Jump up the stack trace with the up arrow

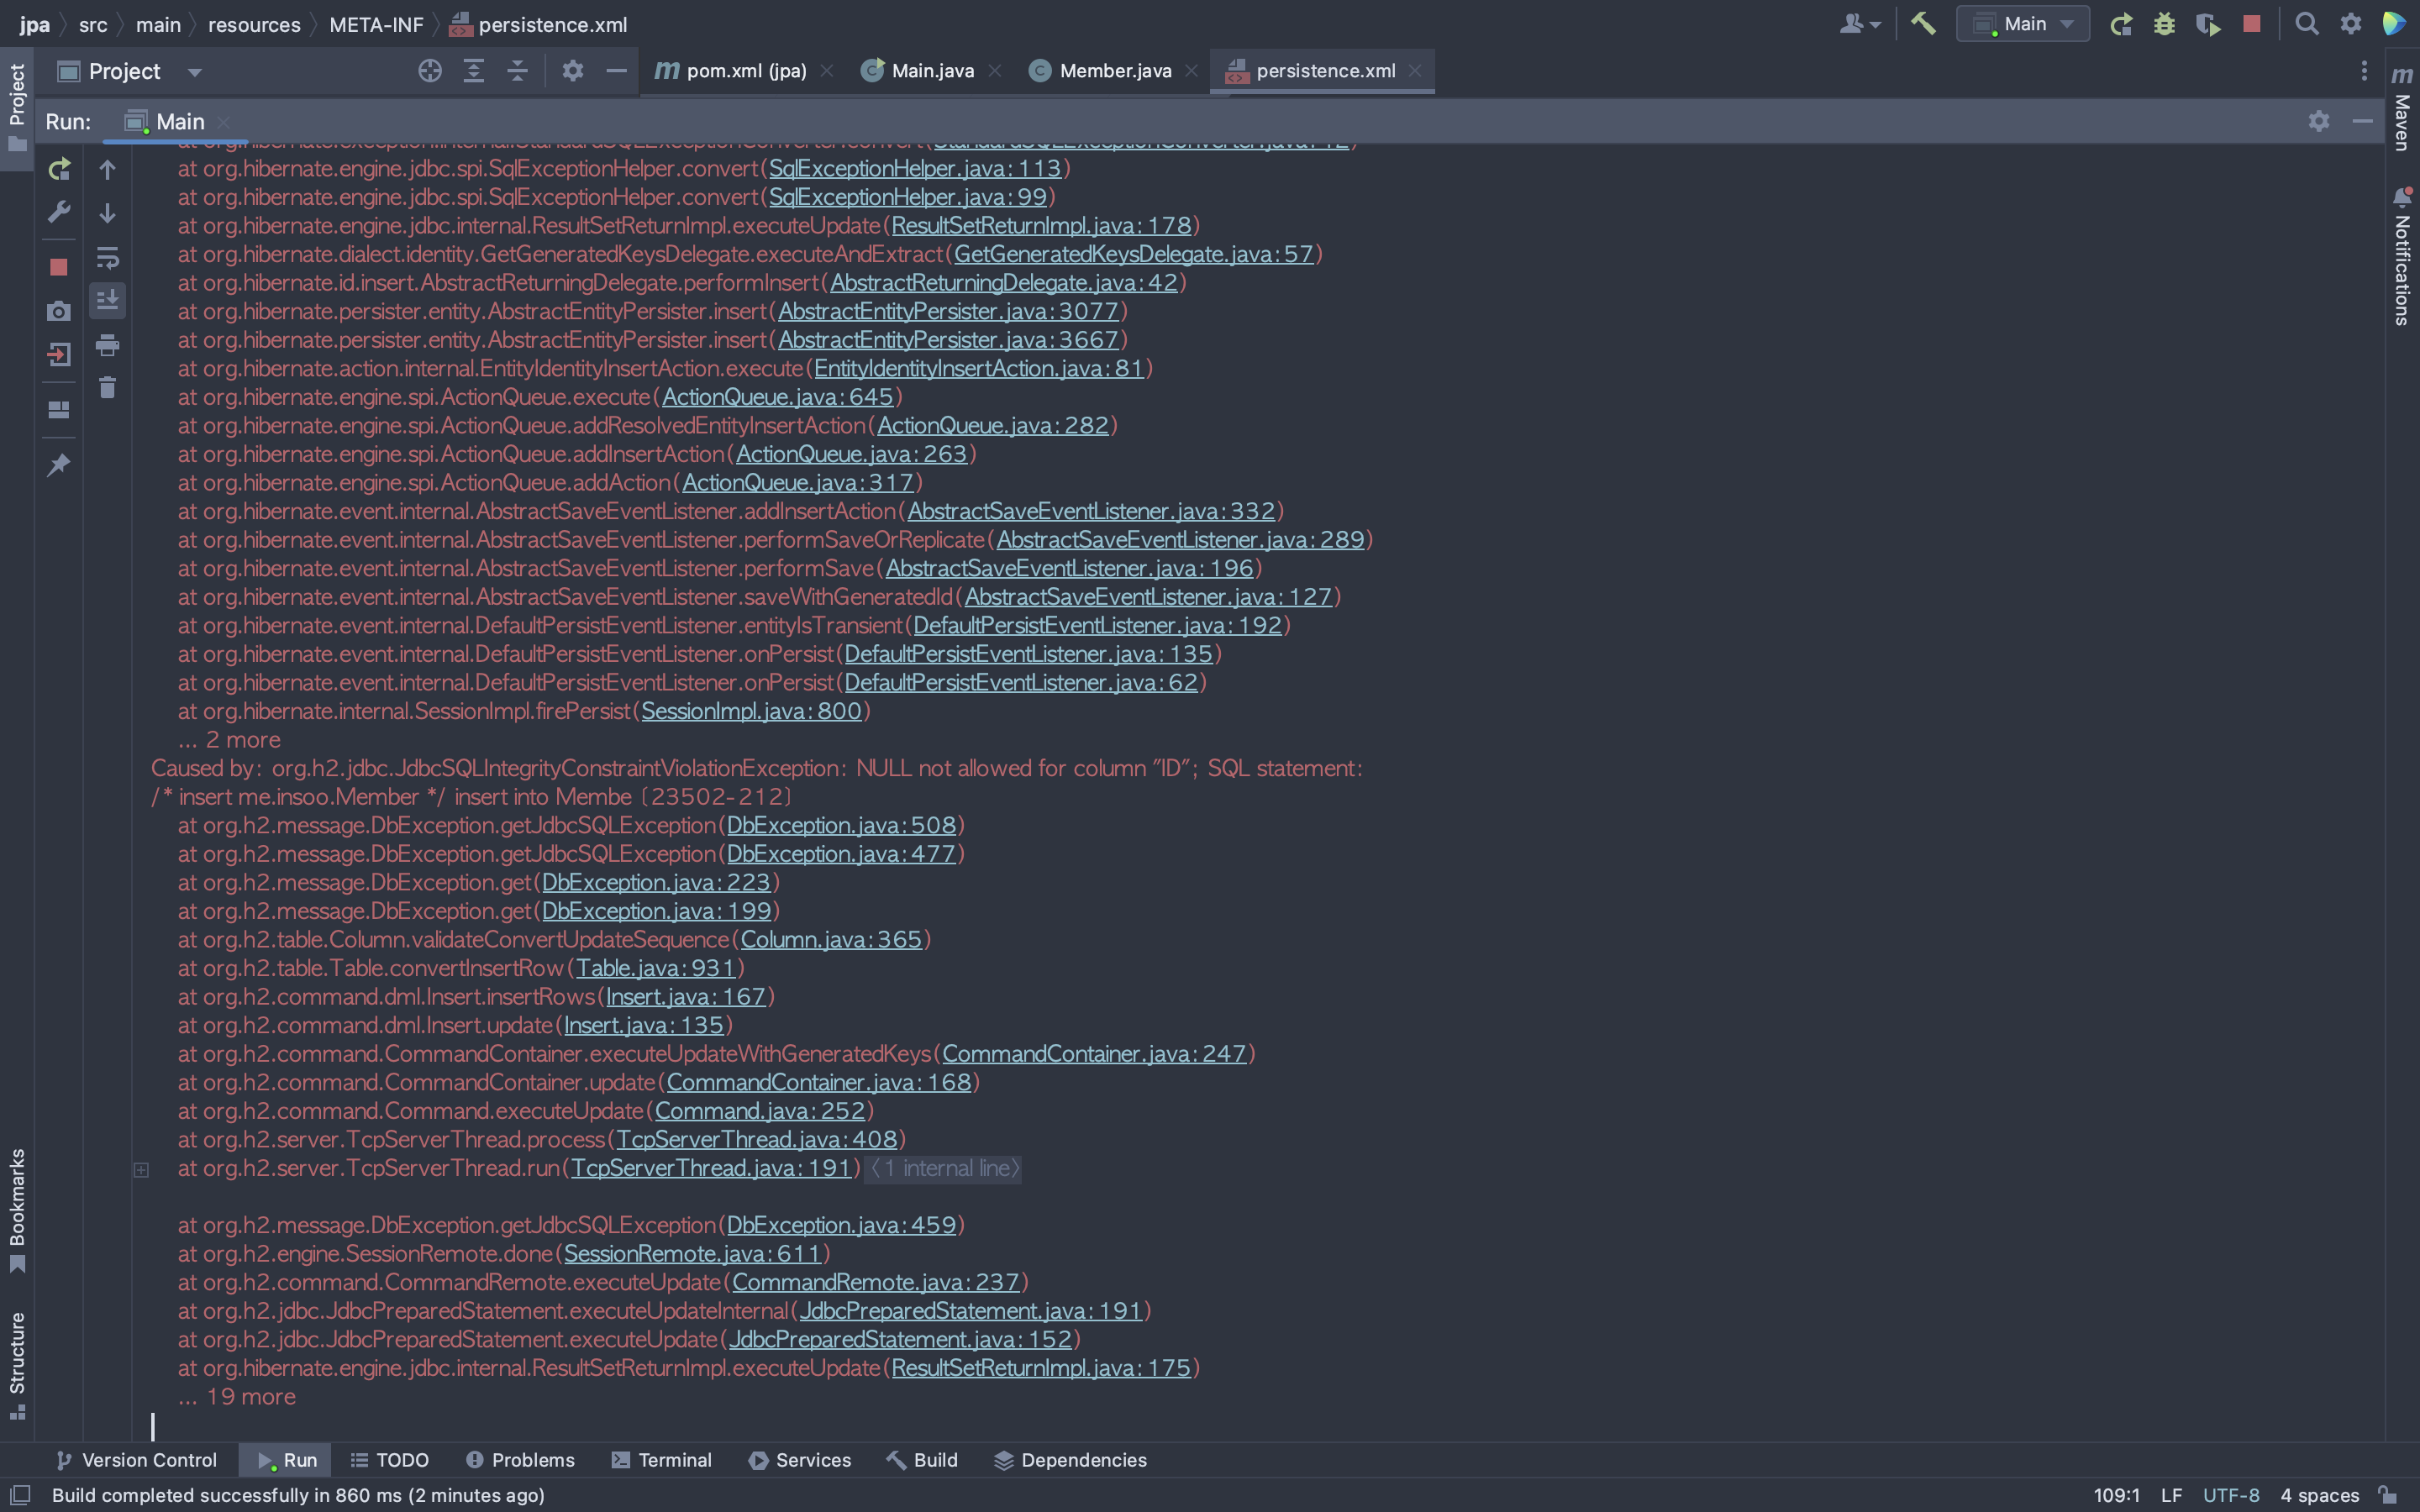(107, 169)
